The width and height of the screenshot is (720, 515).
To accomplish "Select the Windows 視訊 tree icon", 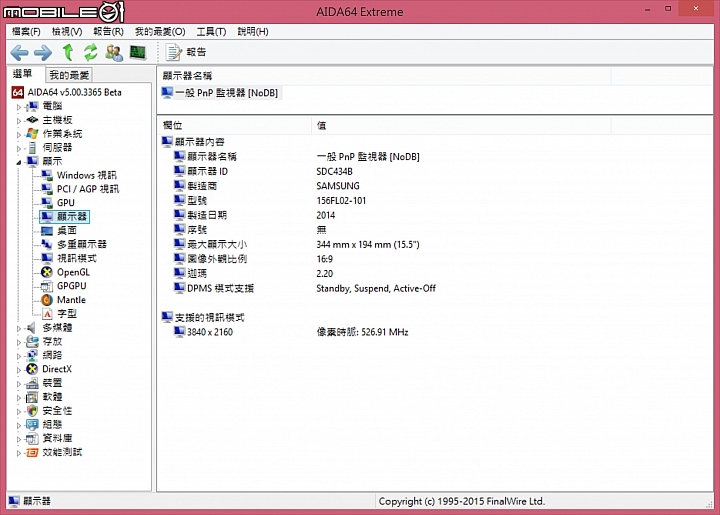I will (x=47, y=175).
